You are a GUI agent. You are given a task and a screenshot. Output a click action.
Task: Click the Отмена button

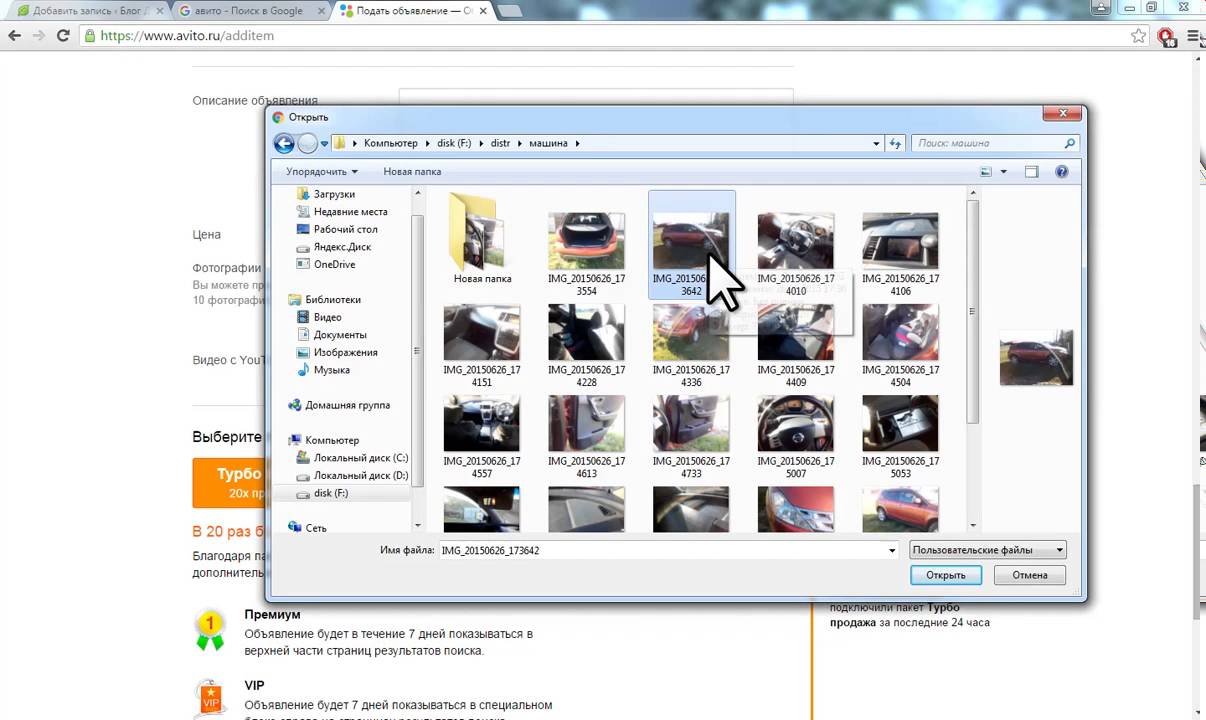(x=1029, y=575)
